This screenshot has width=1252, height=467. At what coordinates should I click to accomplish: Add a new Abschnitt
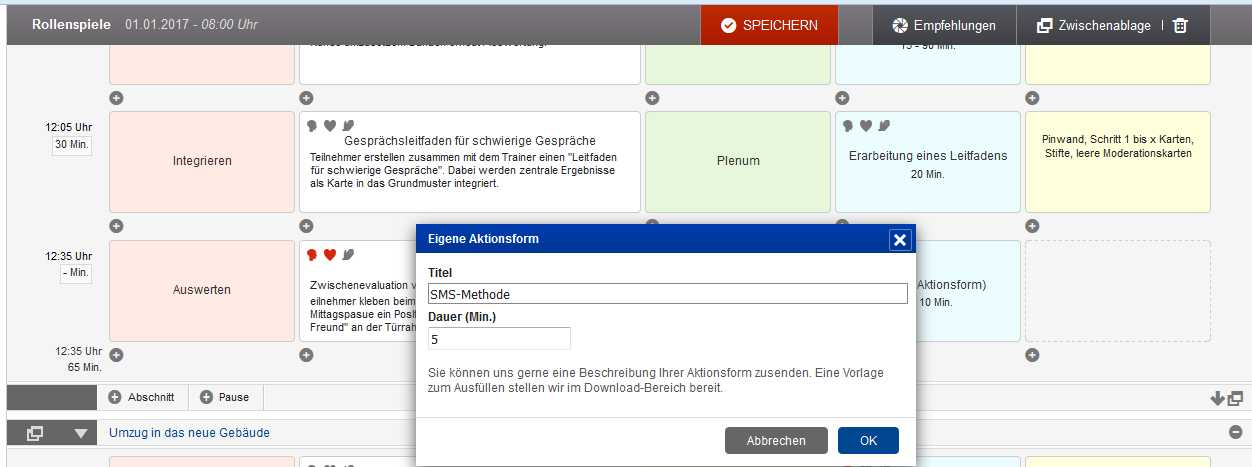pyautogui.click(x=141, y=397)
